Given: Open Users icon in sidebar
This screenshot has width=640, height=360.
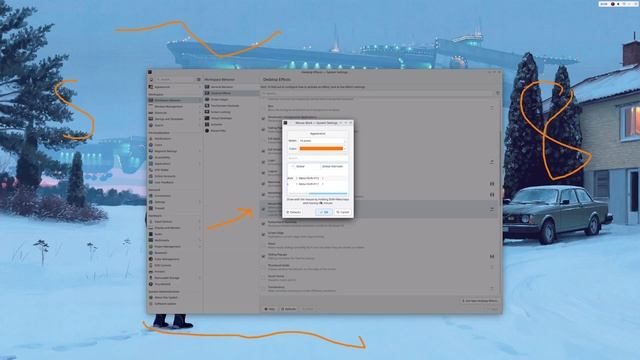Looking at the screenshot, I should 151,145.
